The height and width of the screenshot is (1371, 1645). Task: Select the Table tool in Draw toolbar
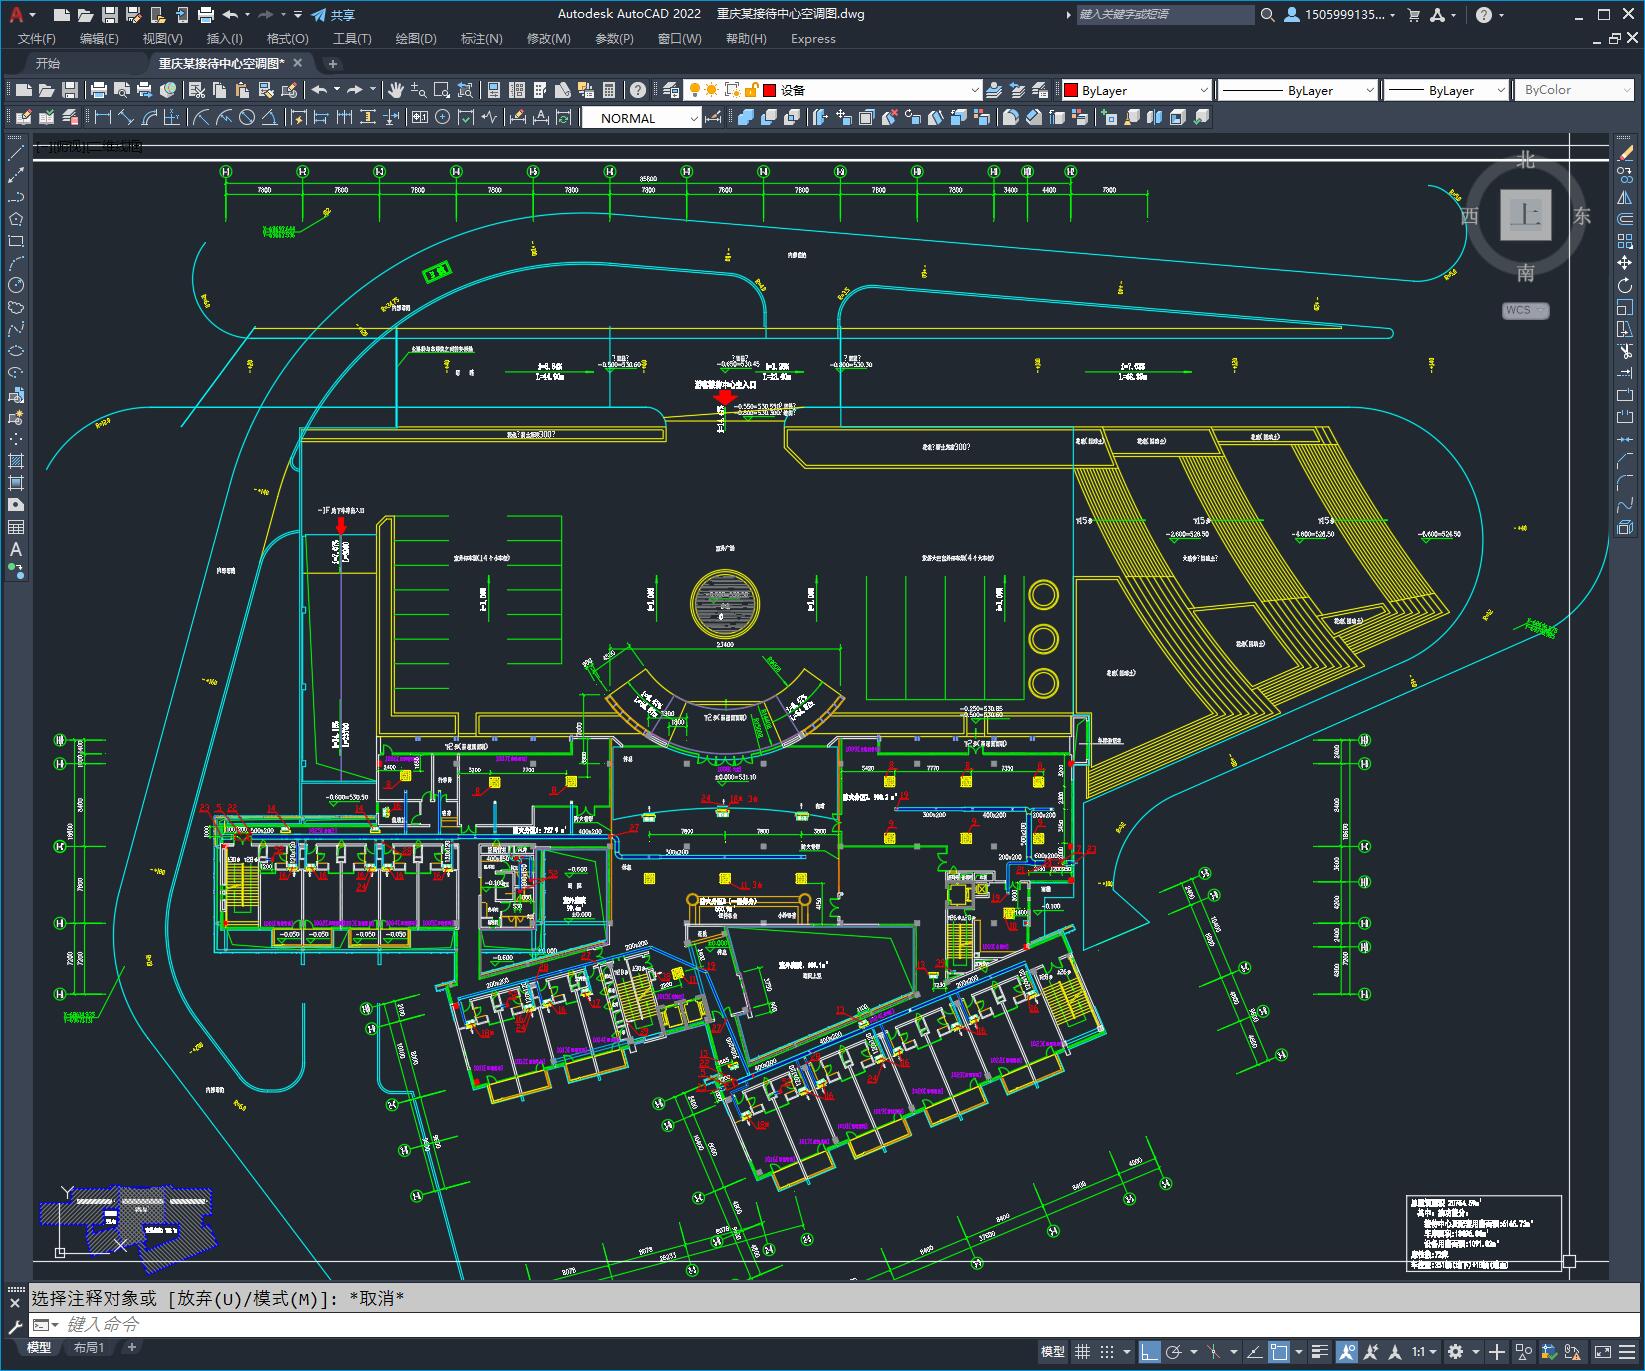16,527
